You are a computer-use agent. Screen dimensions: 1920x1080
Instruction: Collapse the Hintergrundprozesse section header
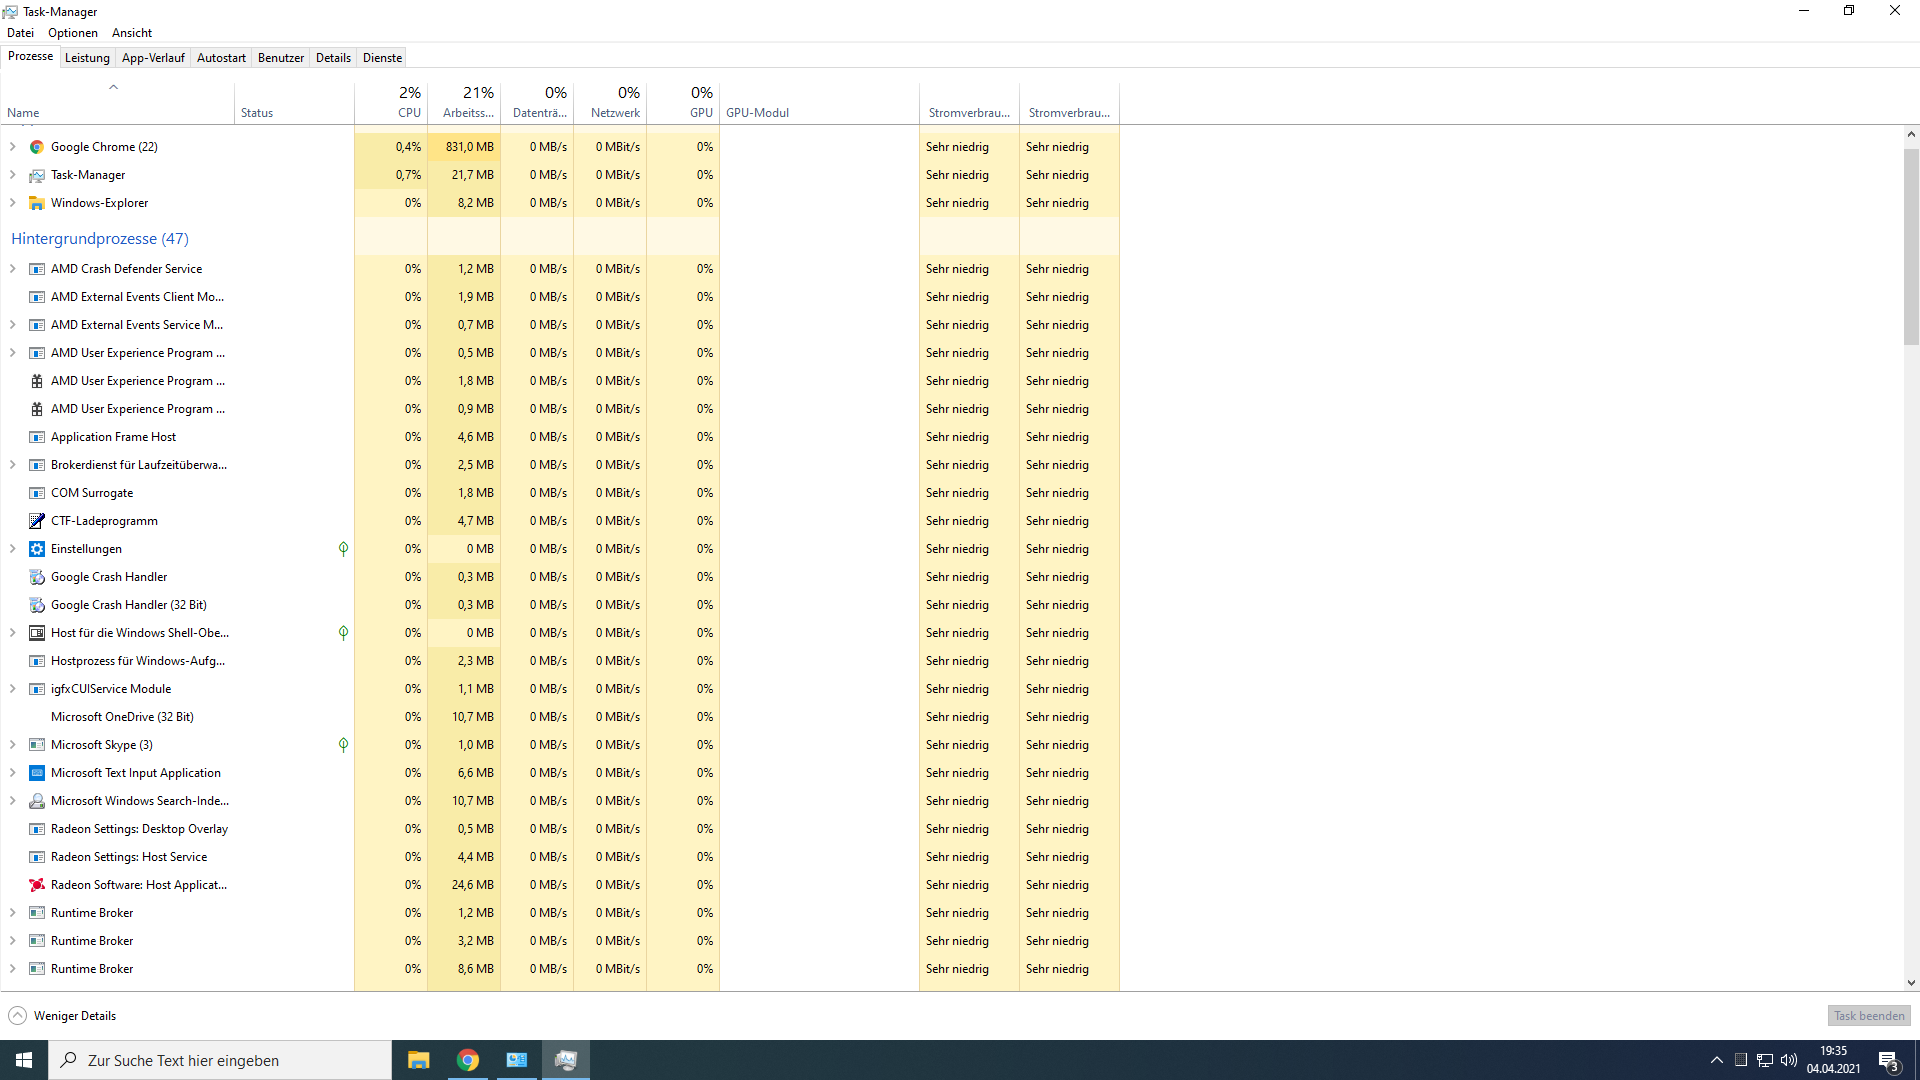coord(99,238)
